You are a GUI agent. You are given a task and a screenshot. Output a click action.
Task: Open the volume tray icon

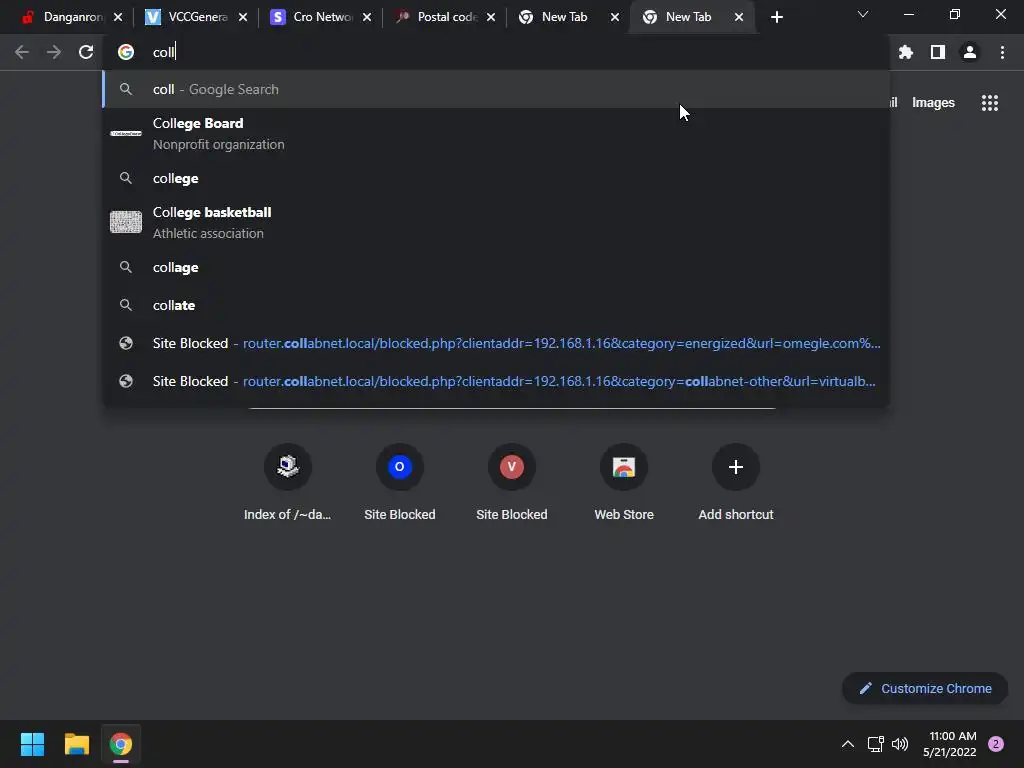click(900, 744)
